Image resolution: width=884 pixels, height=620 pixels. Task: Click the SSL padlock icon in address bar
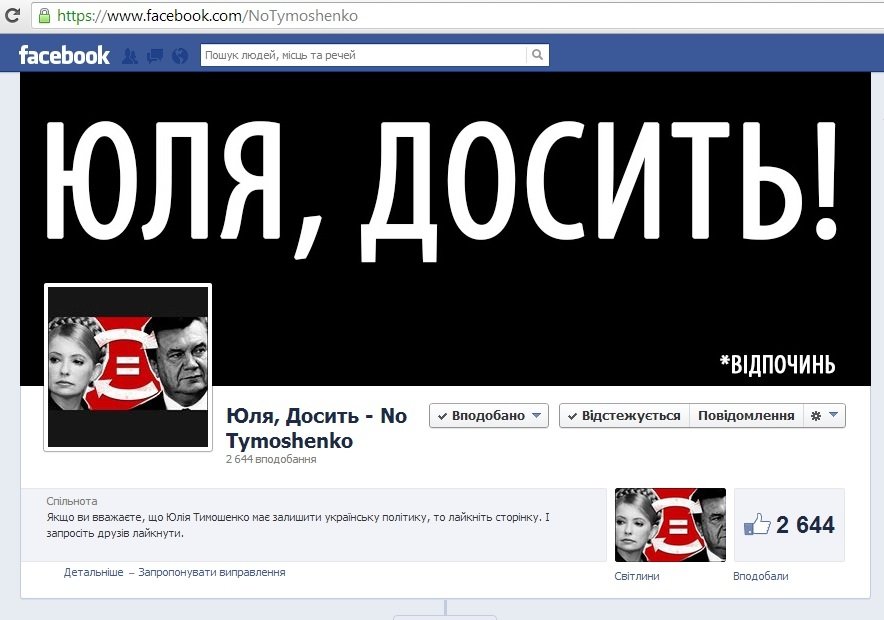coord(43,16)
